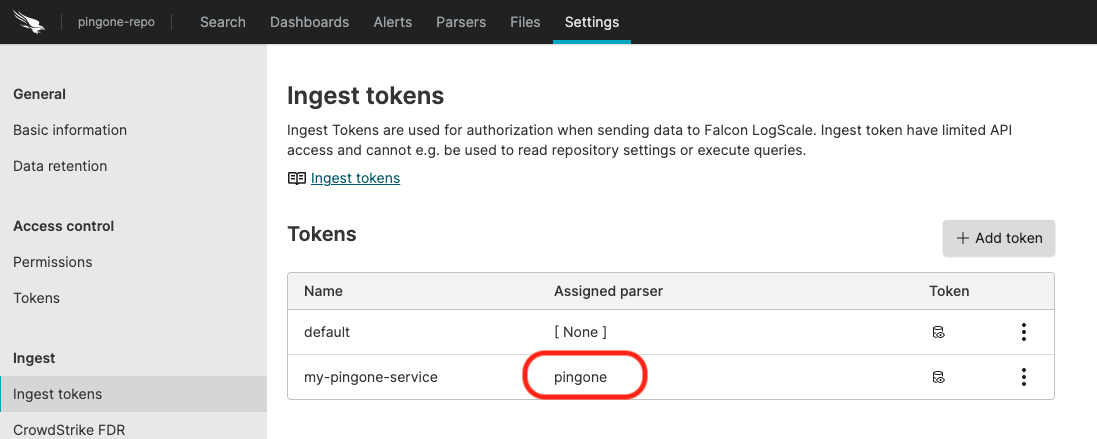Open Tokens under Access control

(37, 298)
